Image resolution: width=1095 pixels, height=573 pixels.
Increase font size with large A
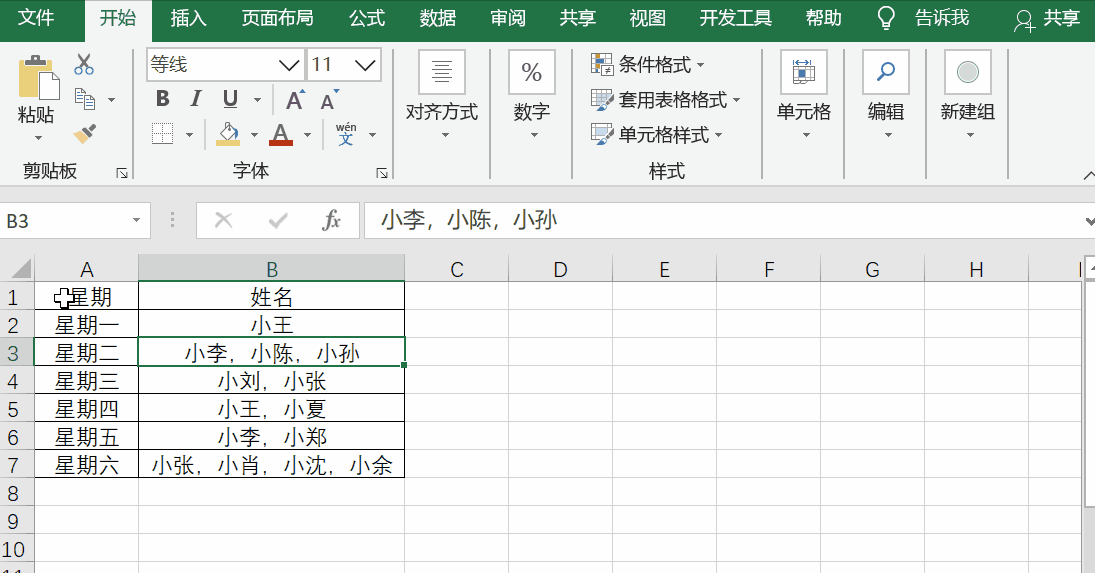click(295, 100)
